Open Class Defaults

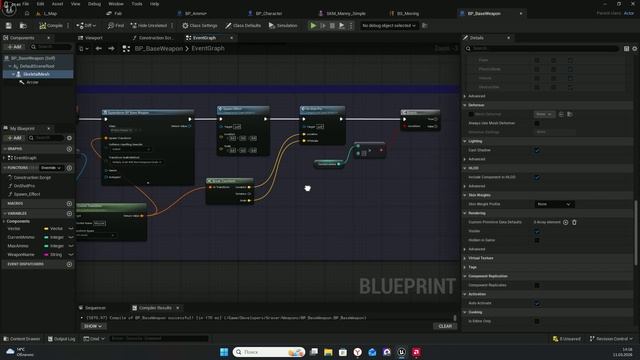pos(243,26)
